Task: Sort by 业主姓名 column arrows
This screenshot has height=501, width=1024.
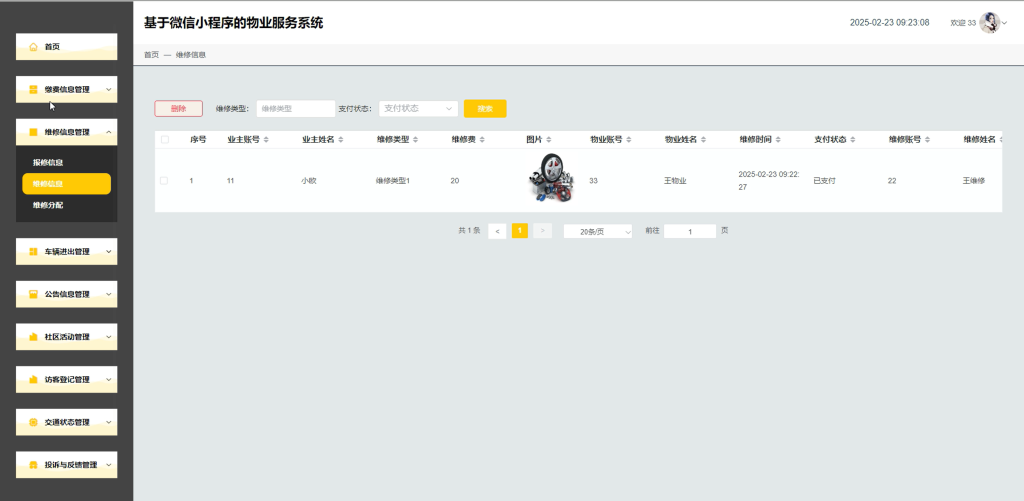Action: click(x=340, y=140)
